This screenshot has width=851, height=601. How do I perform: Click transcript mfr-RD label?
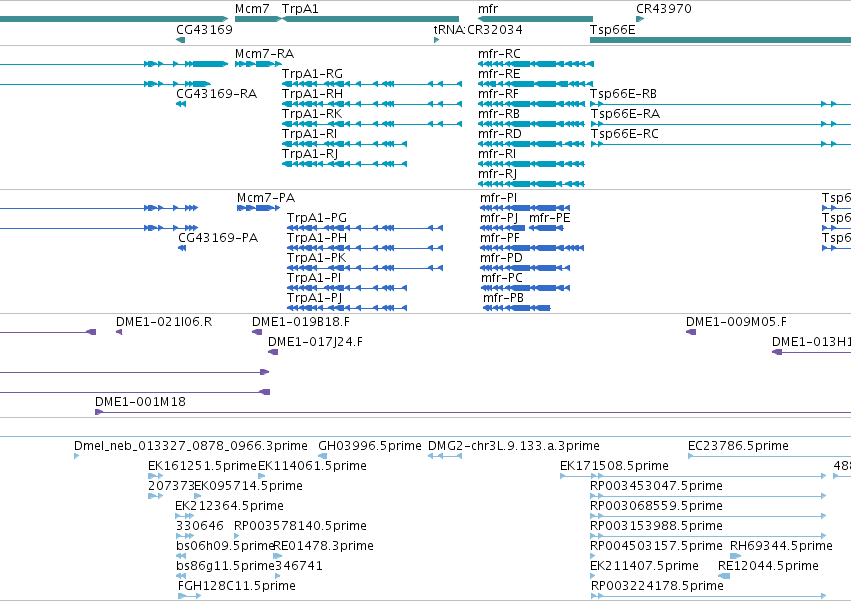pyautogui.click(x=500, y=134)
